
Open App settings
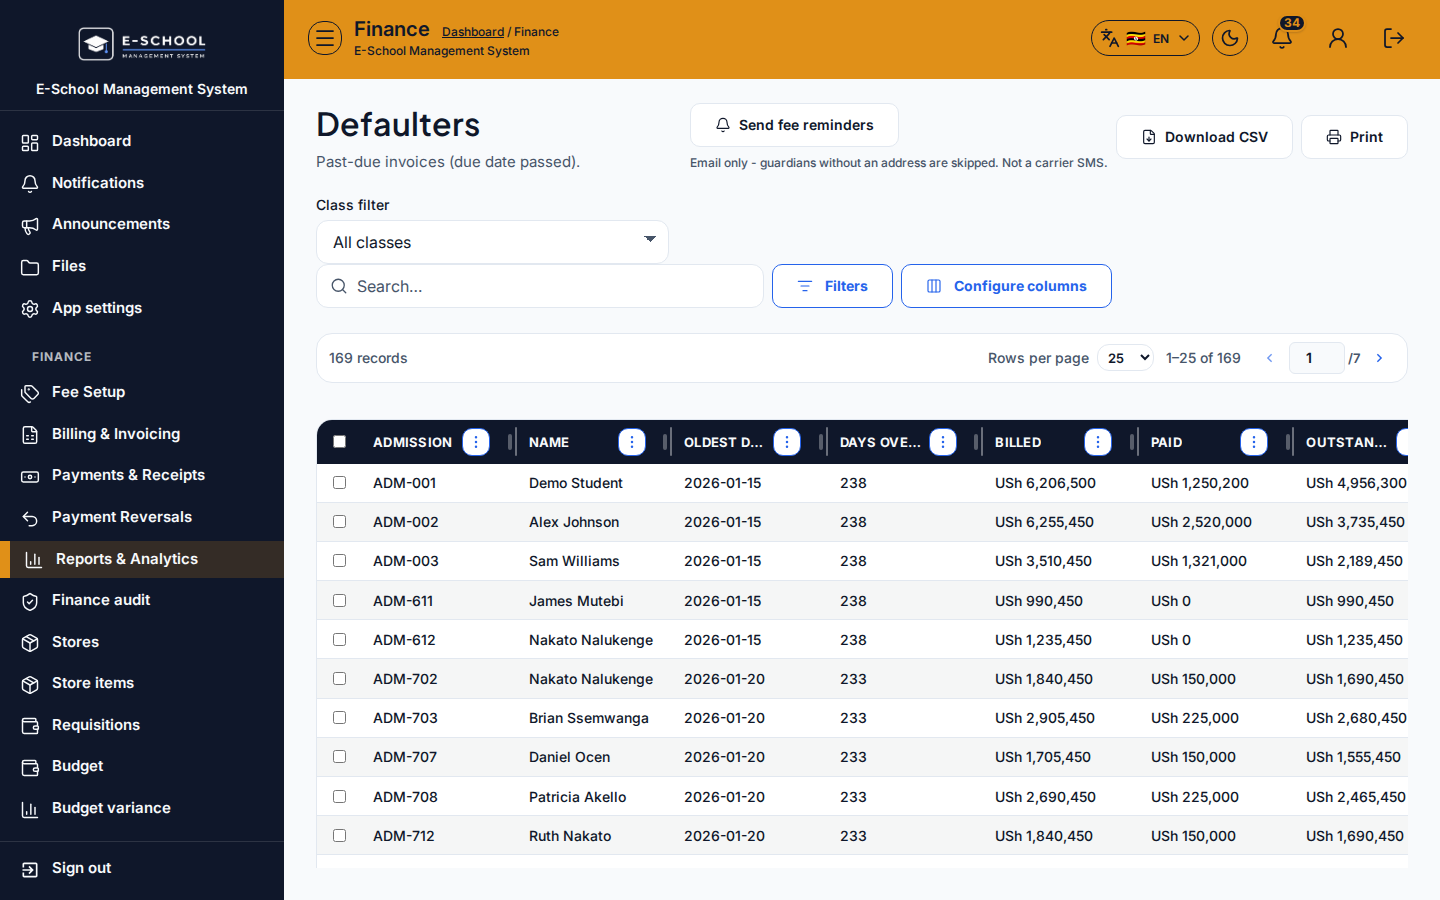coord(142,308)
